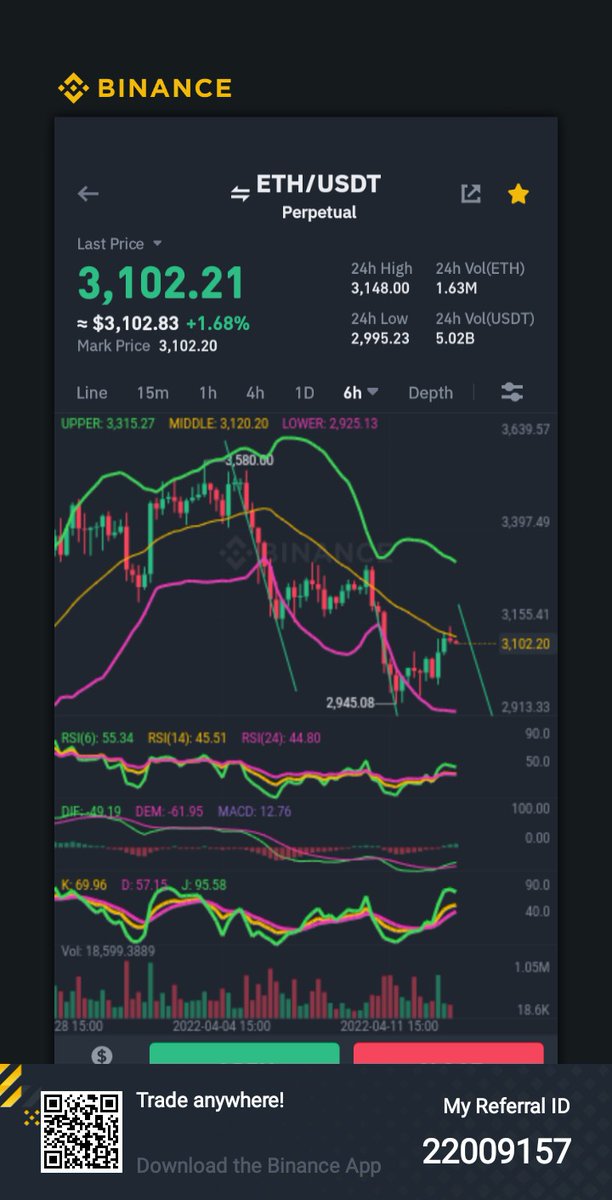Click the green buy button

[x=245, y=1053]
